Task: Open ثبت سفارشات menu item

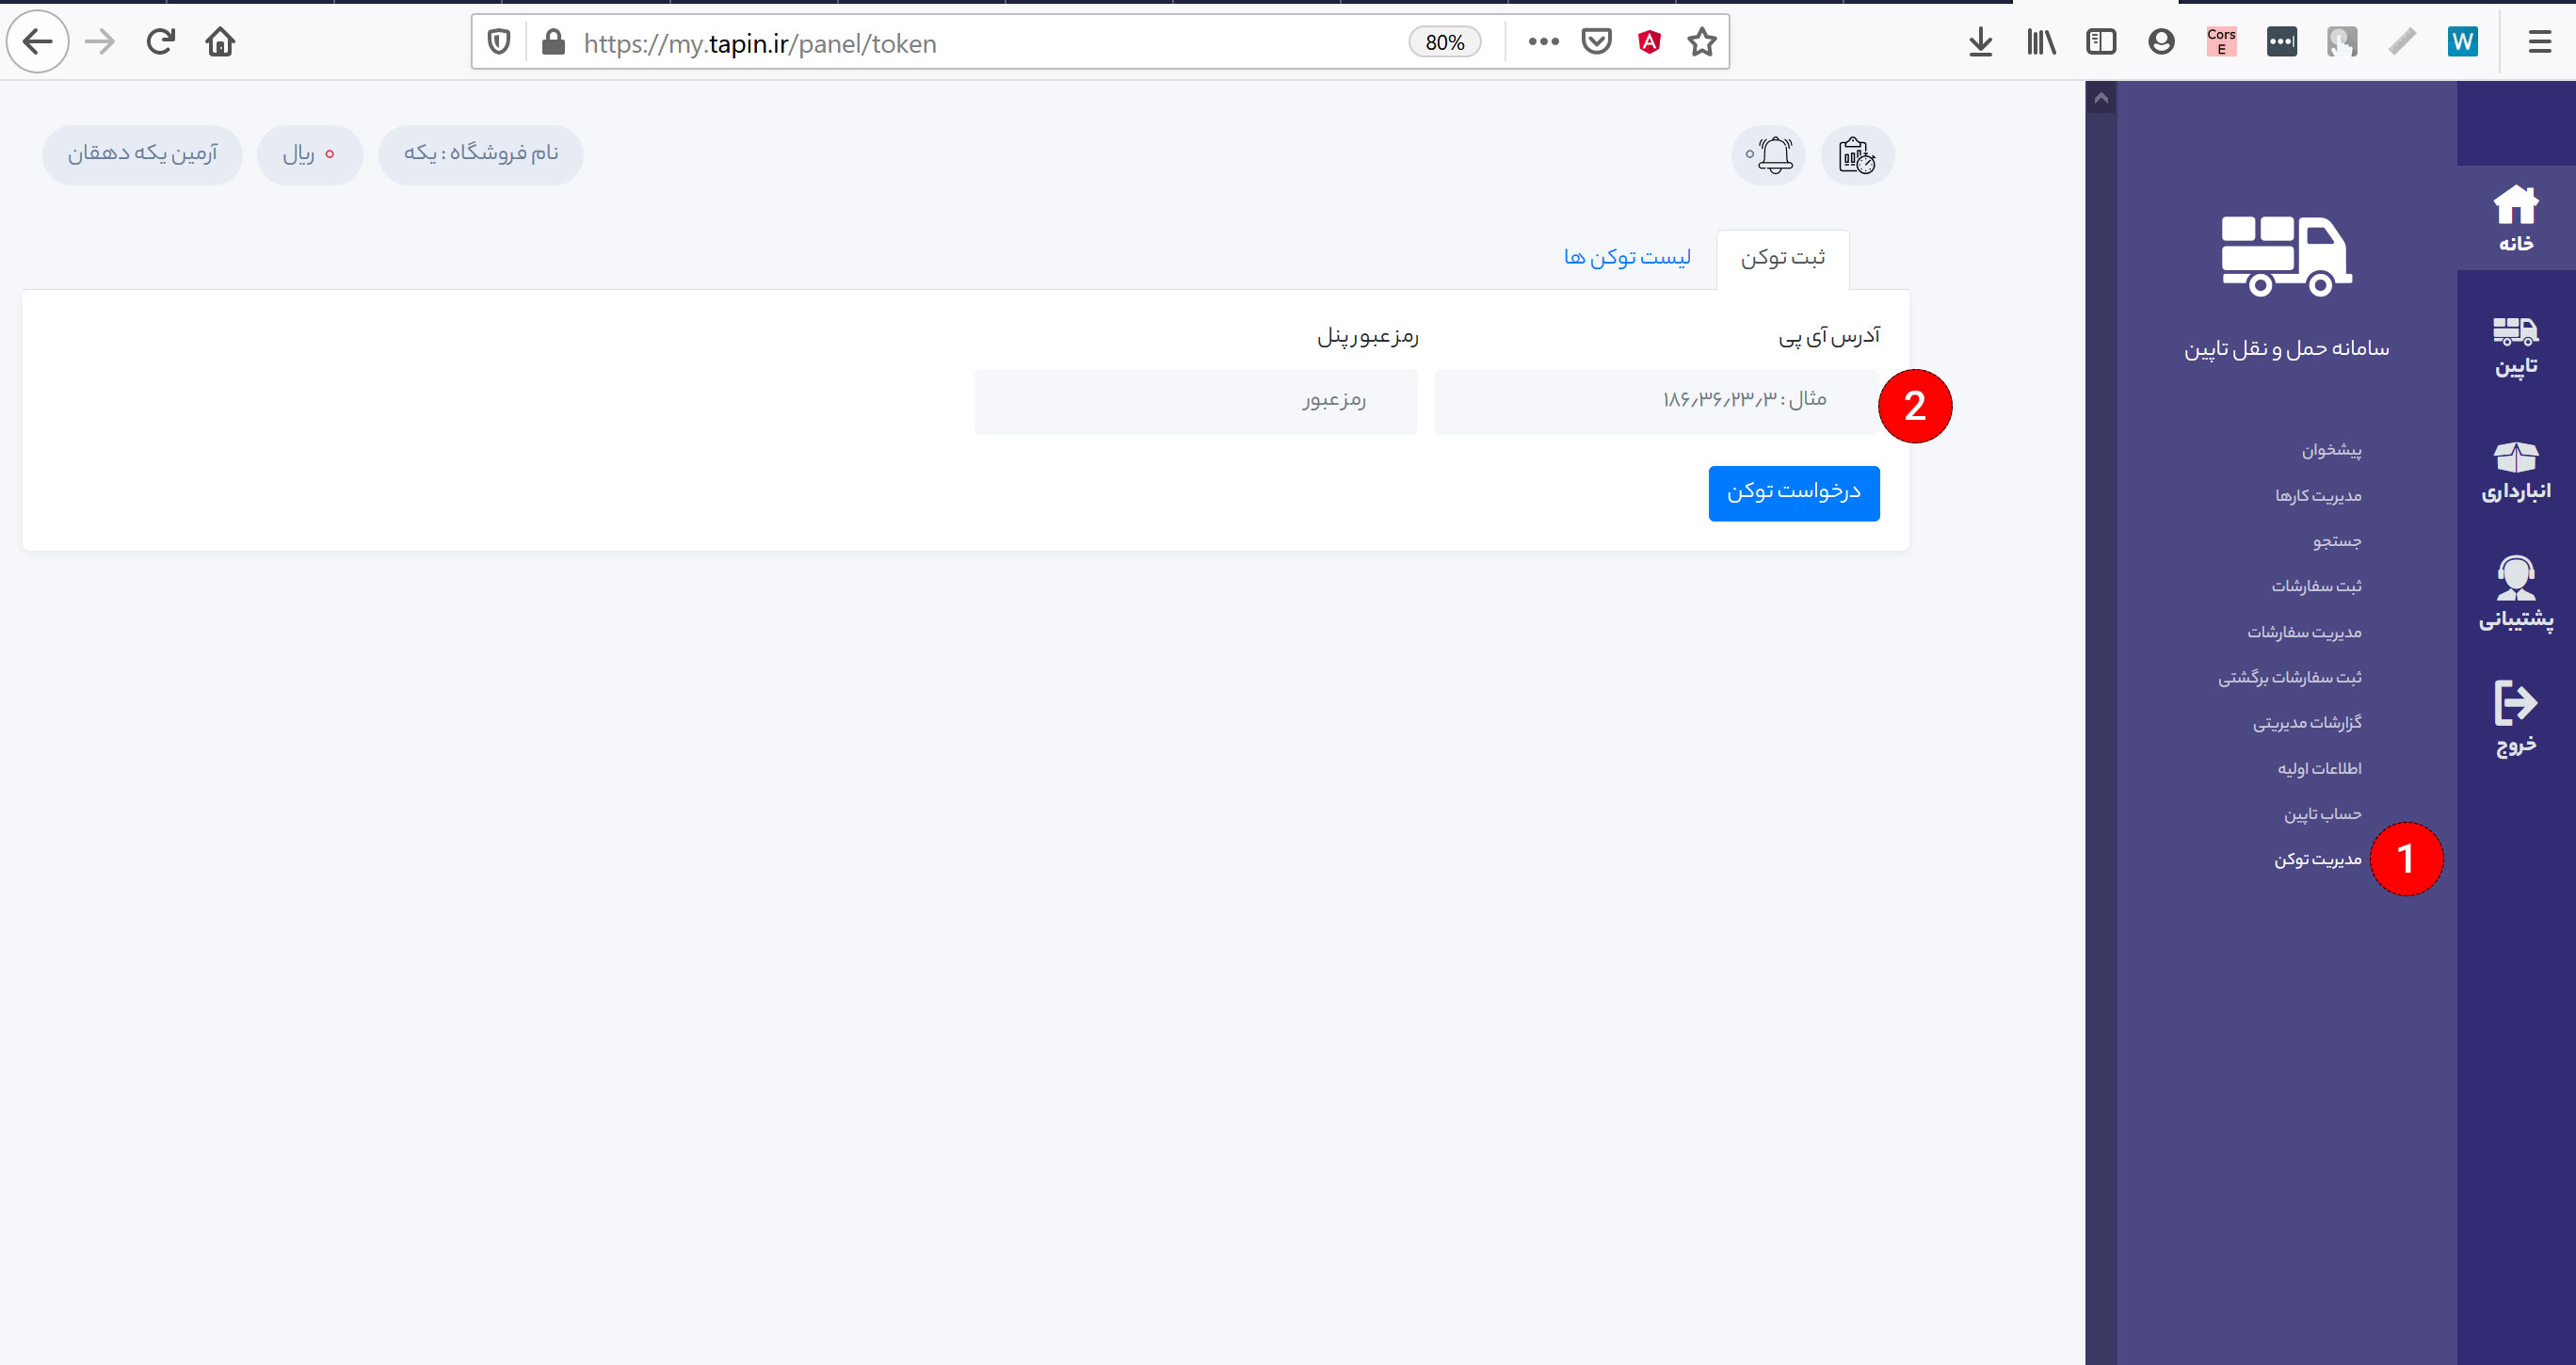Action: click(2316, 586)
